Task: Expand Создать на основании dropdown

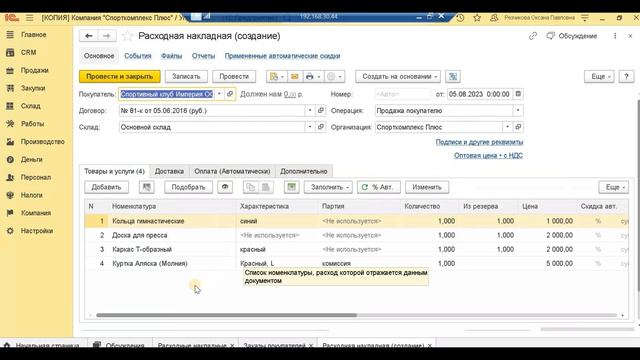Action: pyautogui.click(x=398, y=76)
